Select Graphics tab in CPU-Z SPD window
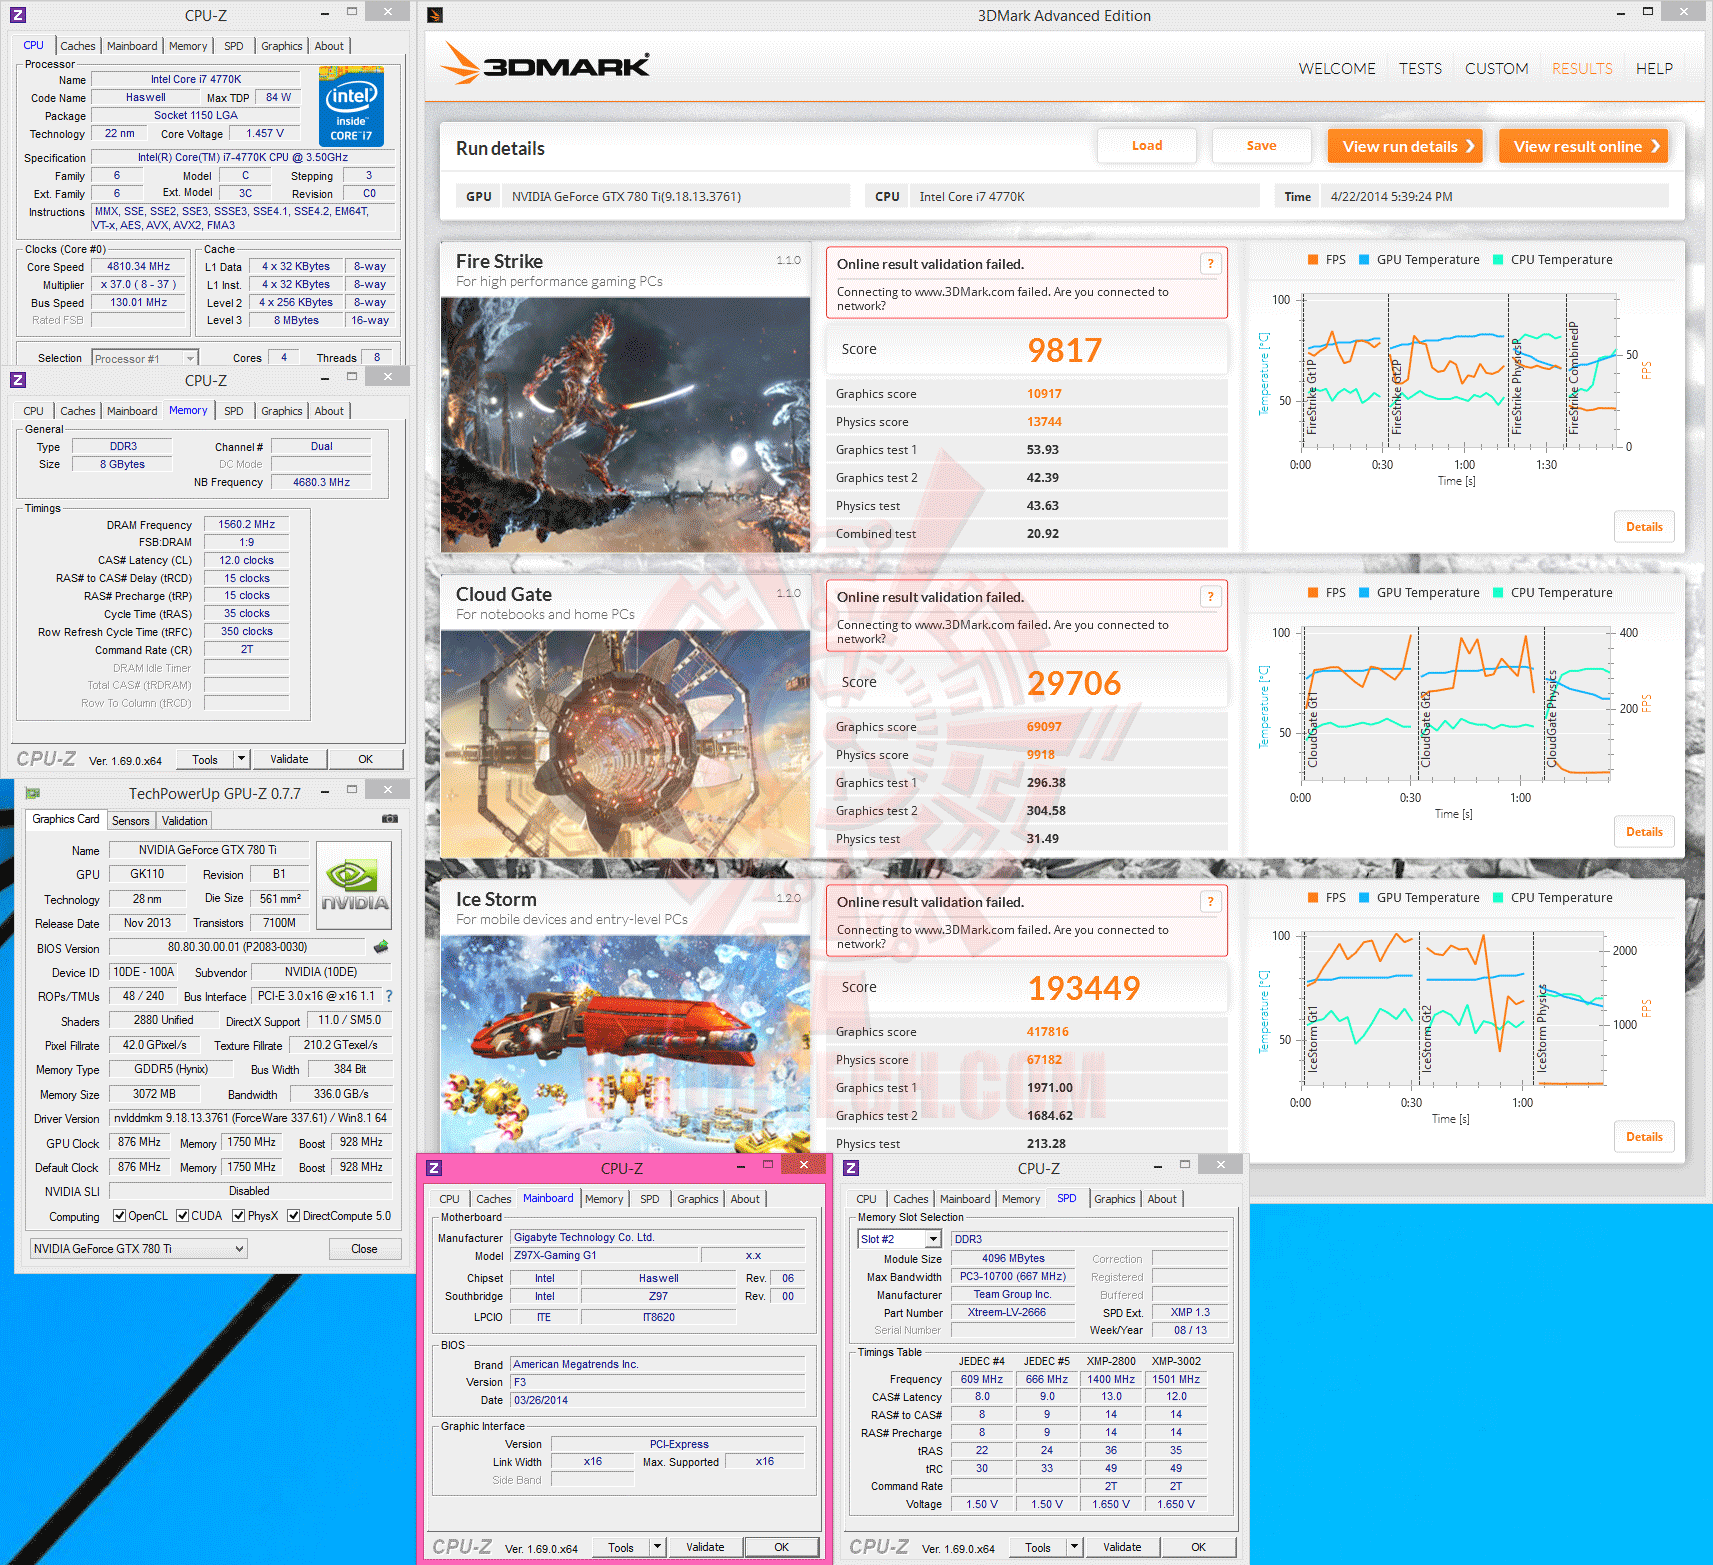1713x1565 pixels. [1114, 1199]
